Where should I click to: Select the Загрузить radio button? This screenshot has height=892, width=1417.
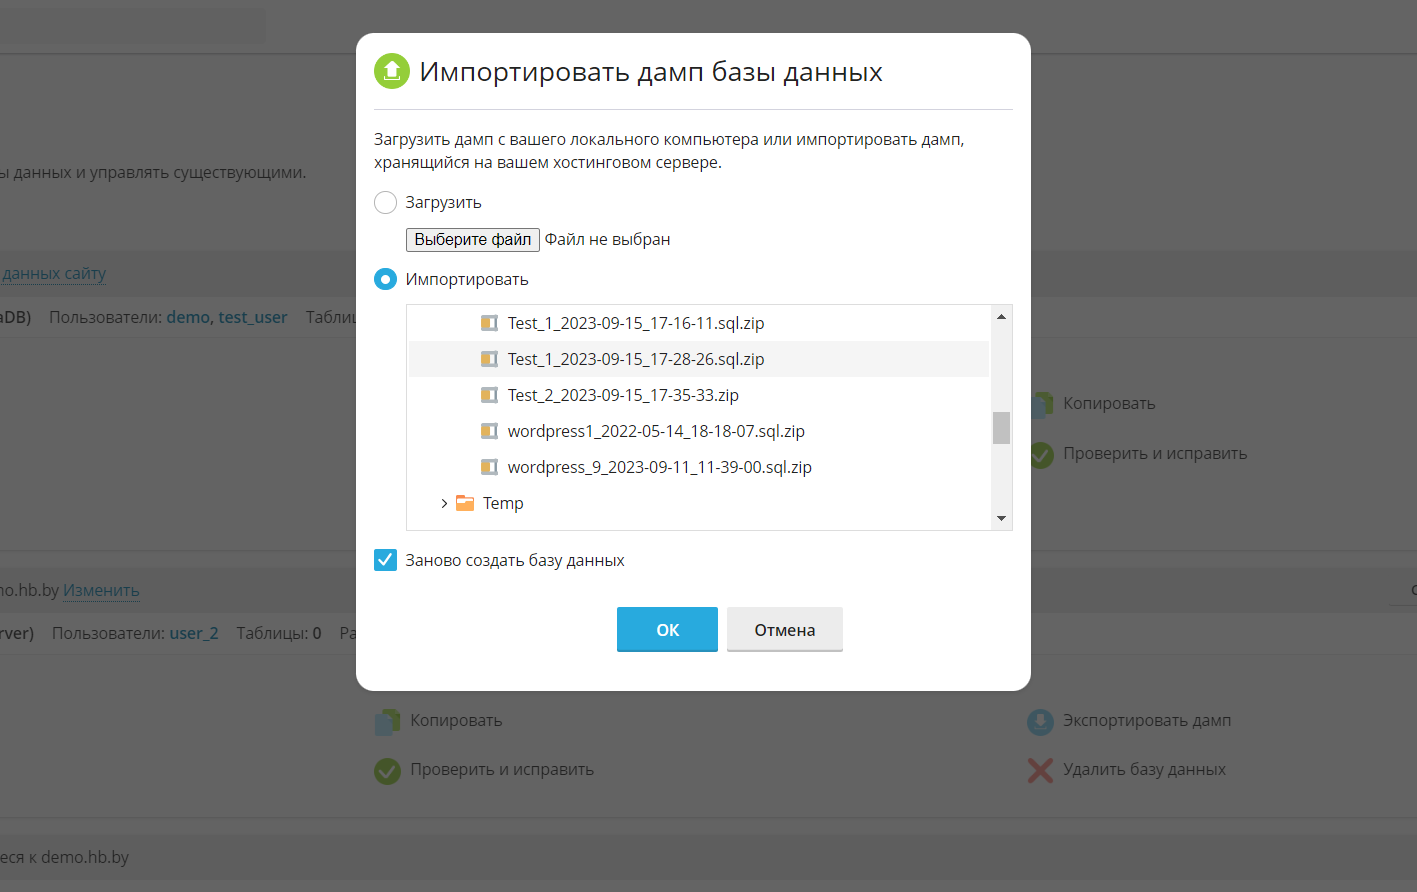click(x=385, y=203)
